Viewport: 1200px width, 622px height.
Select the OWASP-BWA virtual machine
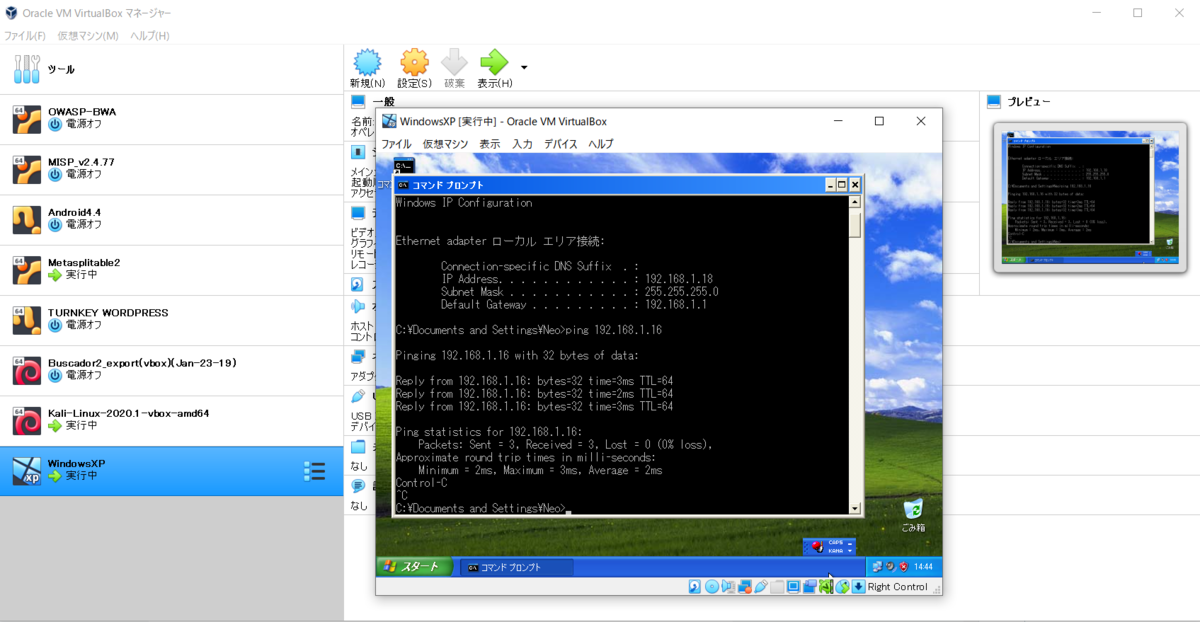tap(171, 119)
